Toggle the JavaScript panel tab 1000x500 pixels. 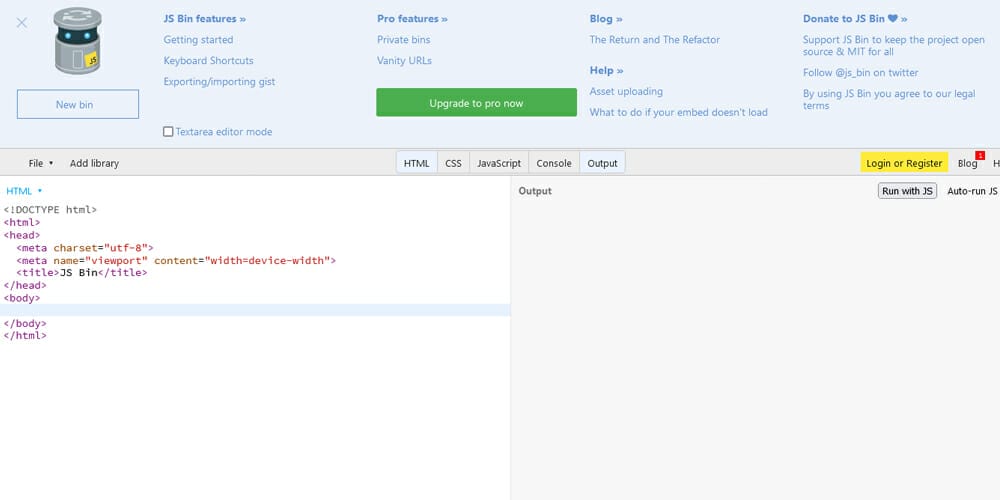[x=499, y=163]
